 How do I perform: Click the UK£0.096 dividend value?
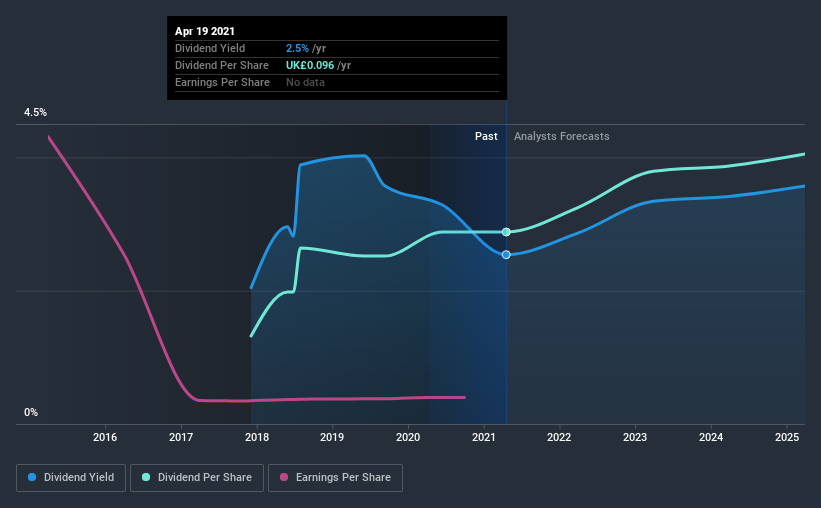point(310,65)
